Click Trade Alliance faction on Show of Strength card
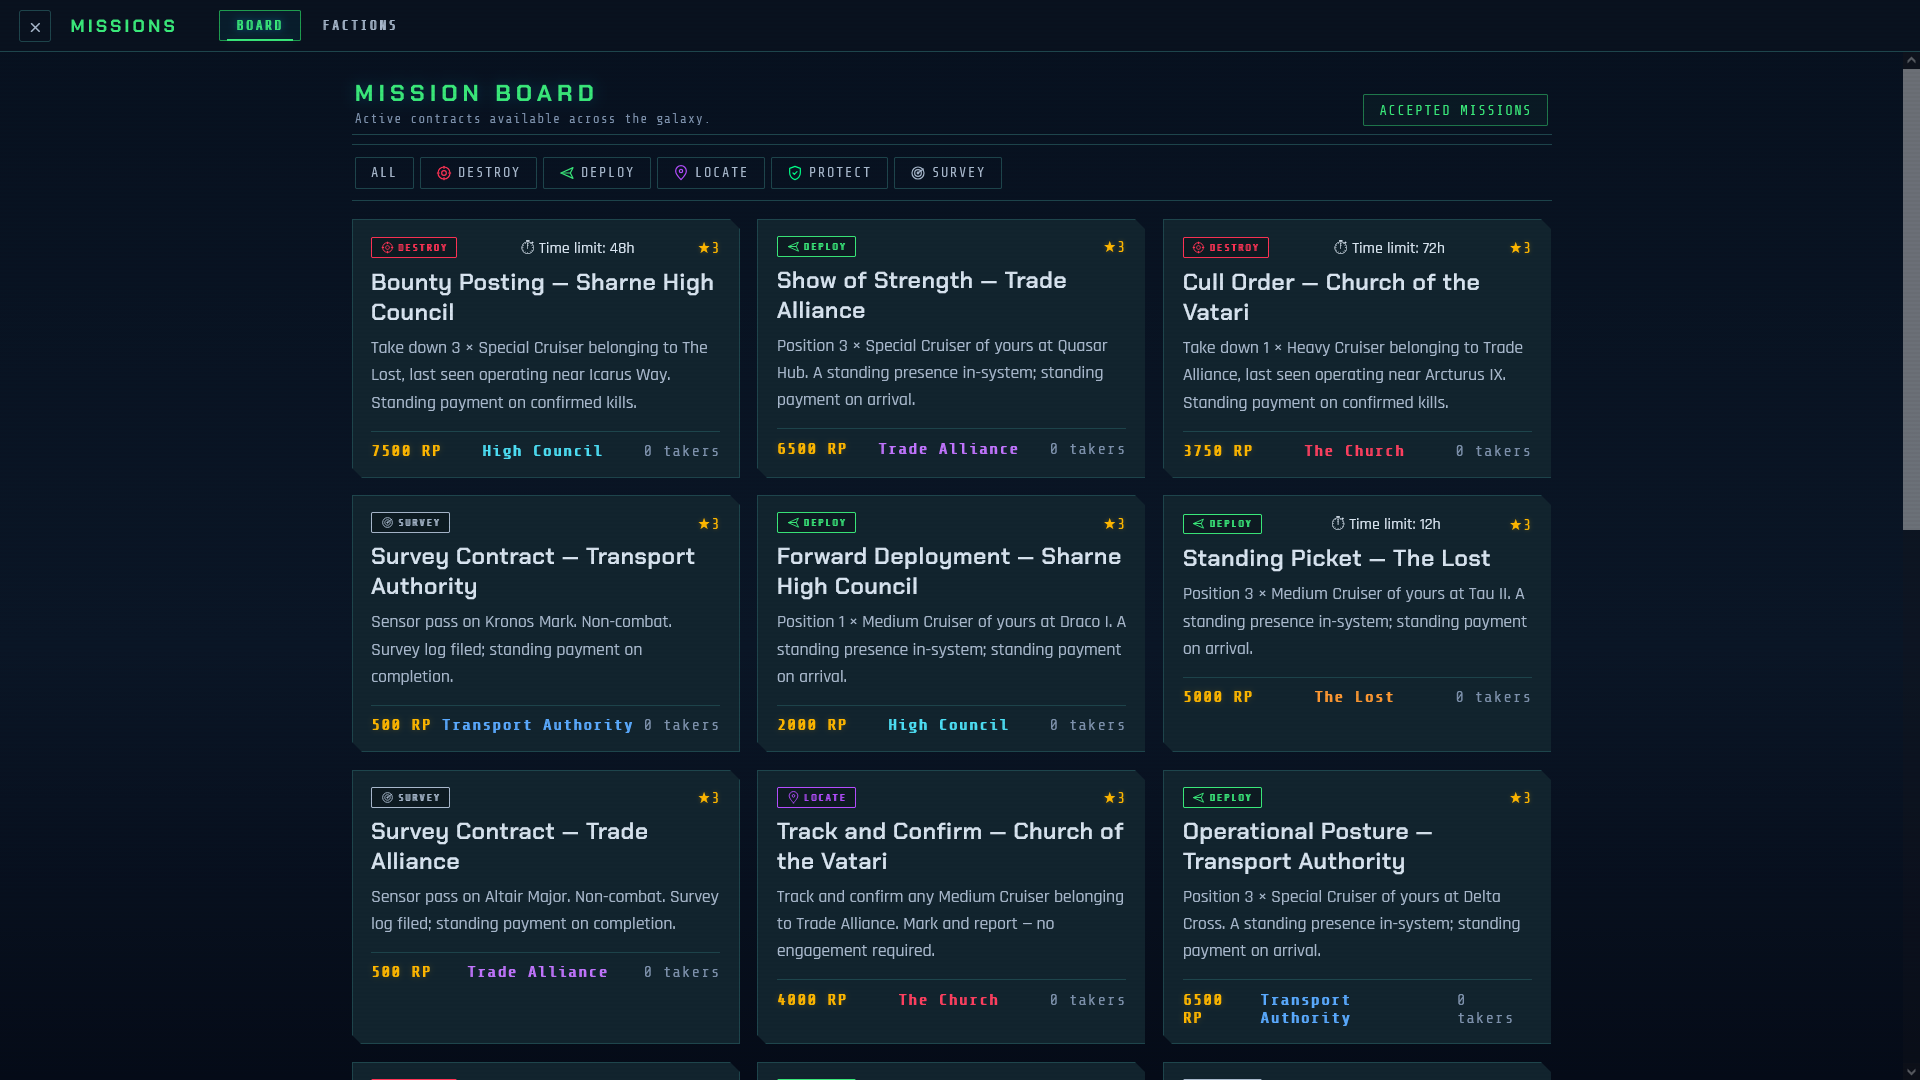This screenshot has width=1920, height=1080. click(949, 449)
